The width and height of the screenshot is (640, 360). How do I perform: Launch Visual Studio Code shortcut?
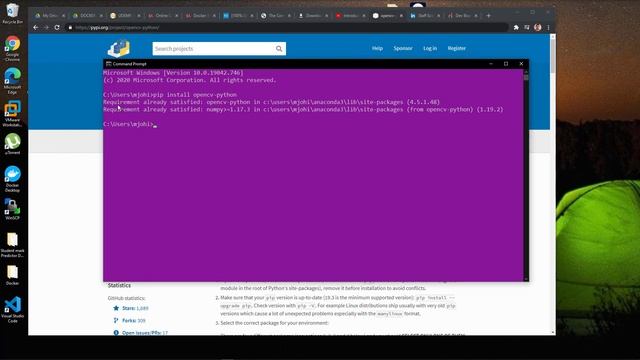(x=12, y=310)
